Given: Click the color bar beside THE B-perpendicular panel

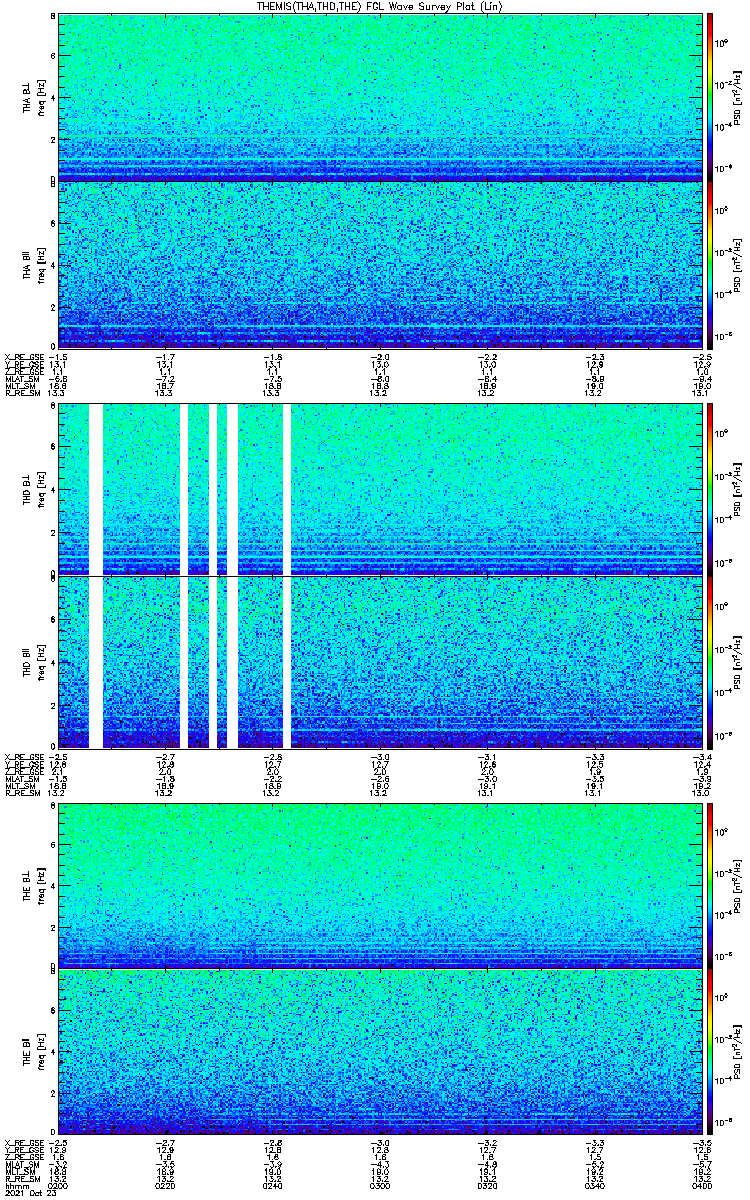Looking at the screenshot, I should tap(710, 884).
